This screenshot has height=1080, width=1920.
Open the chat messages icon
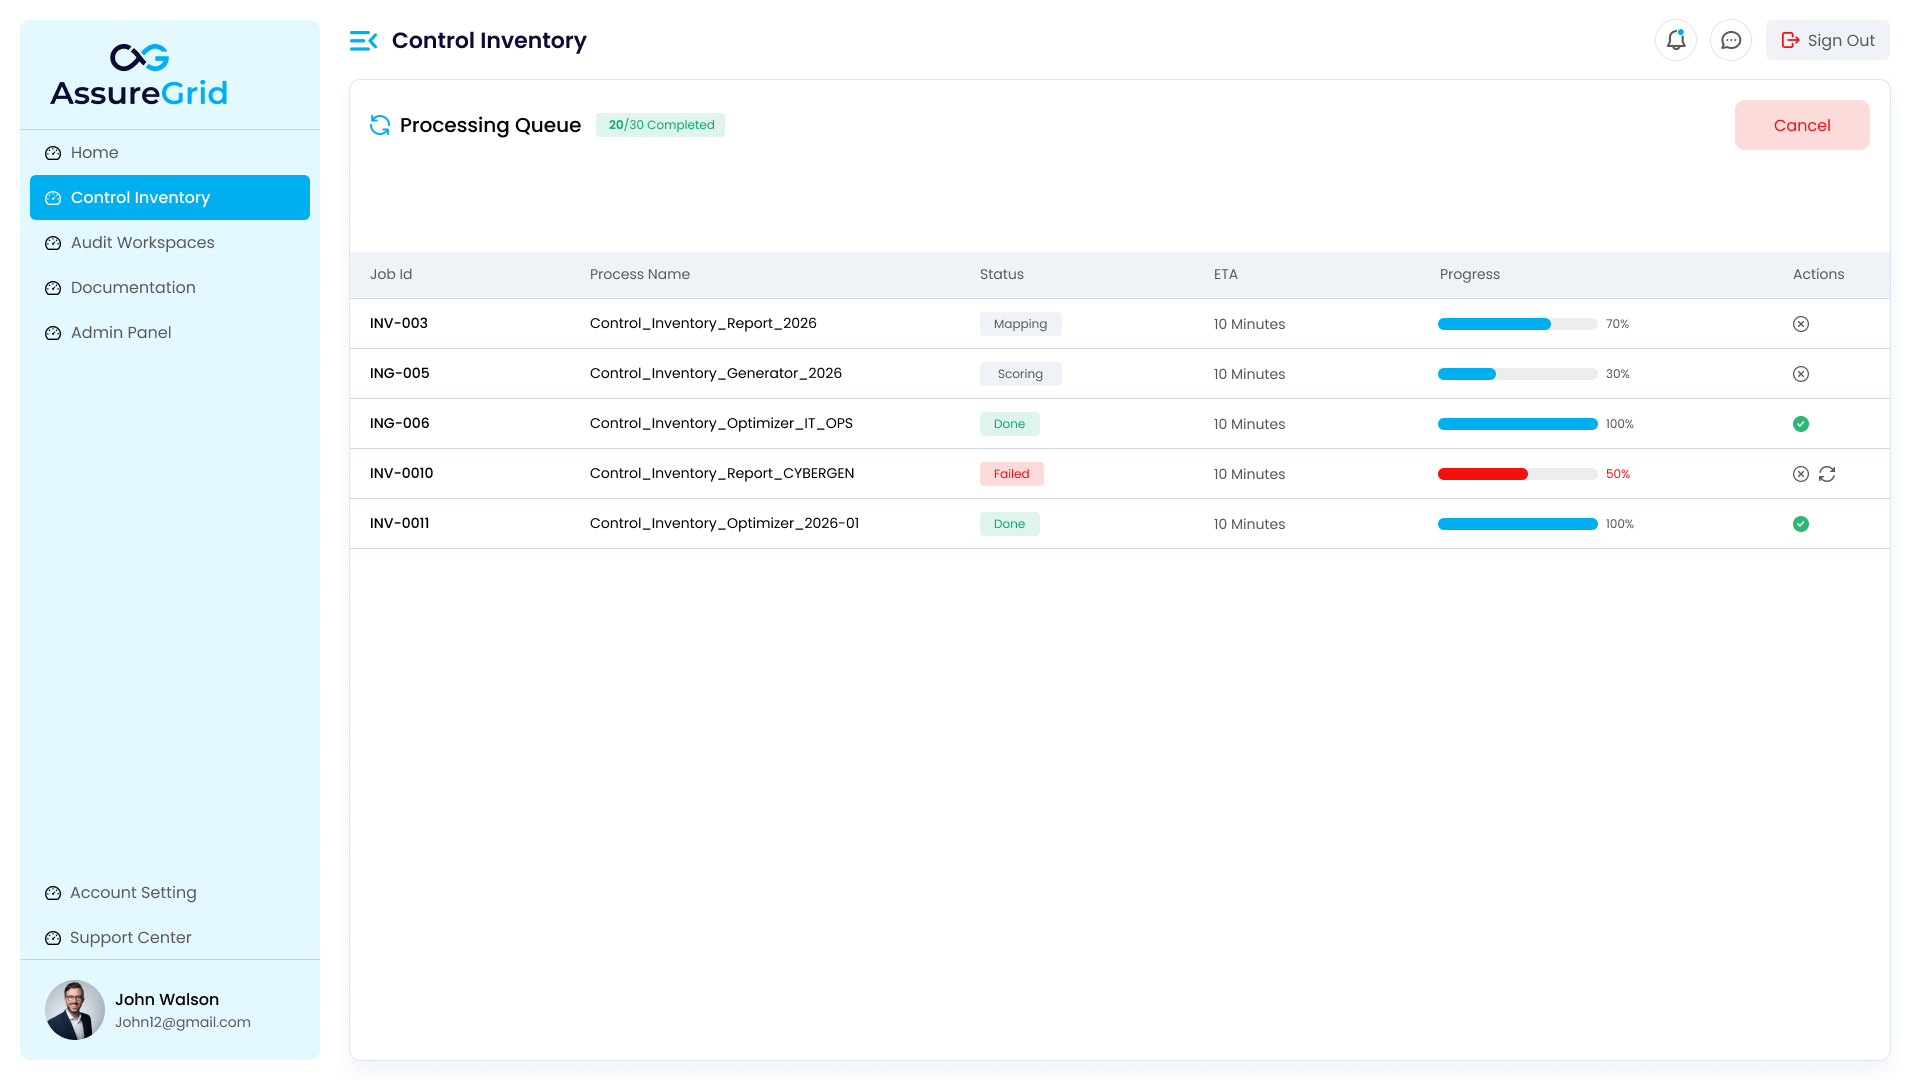1731,40
